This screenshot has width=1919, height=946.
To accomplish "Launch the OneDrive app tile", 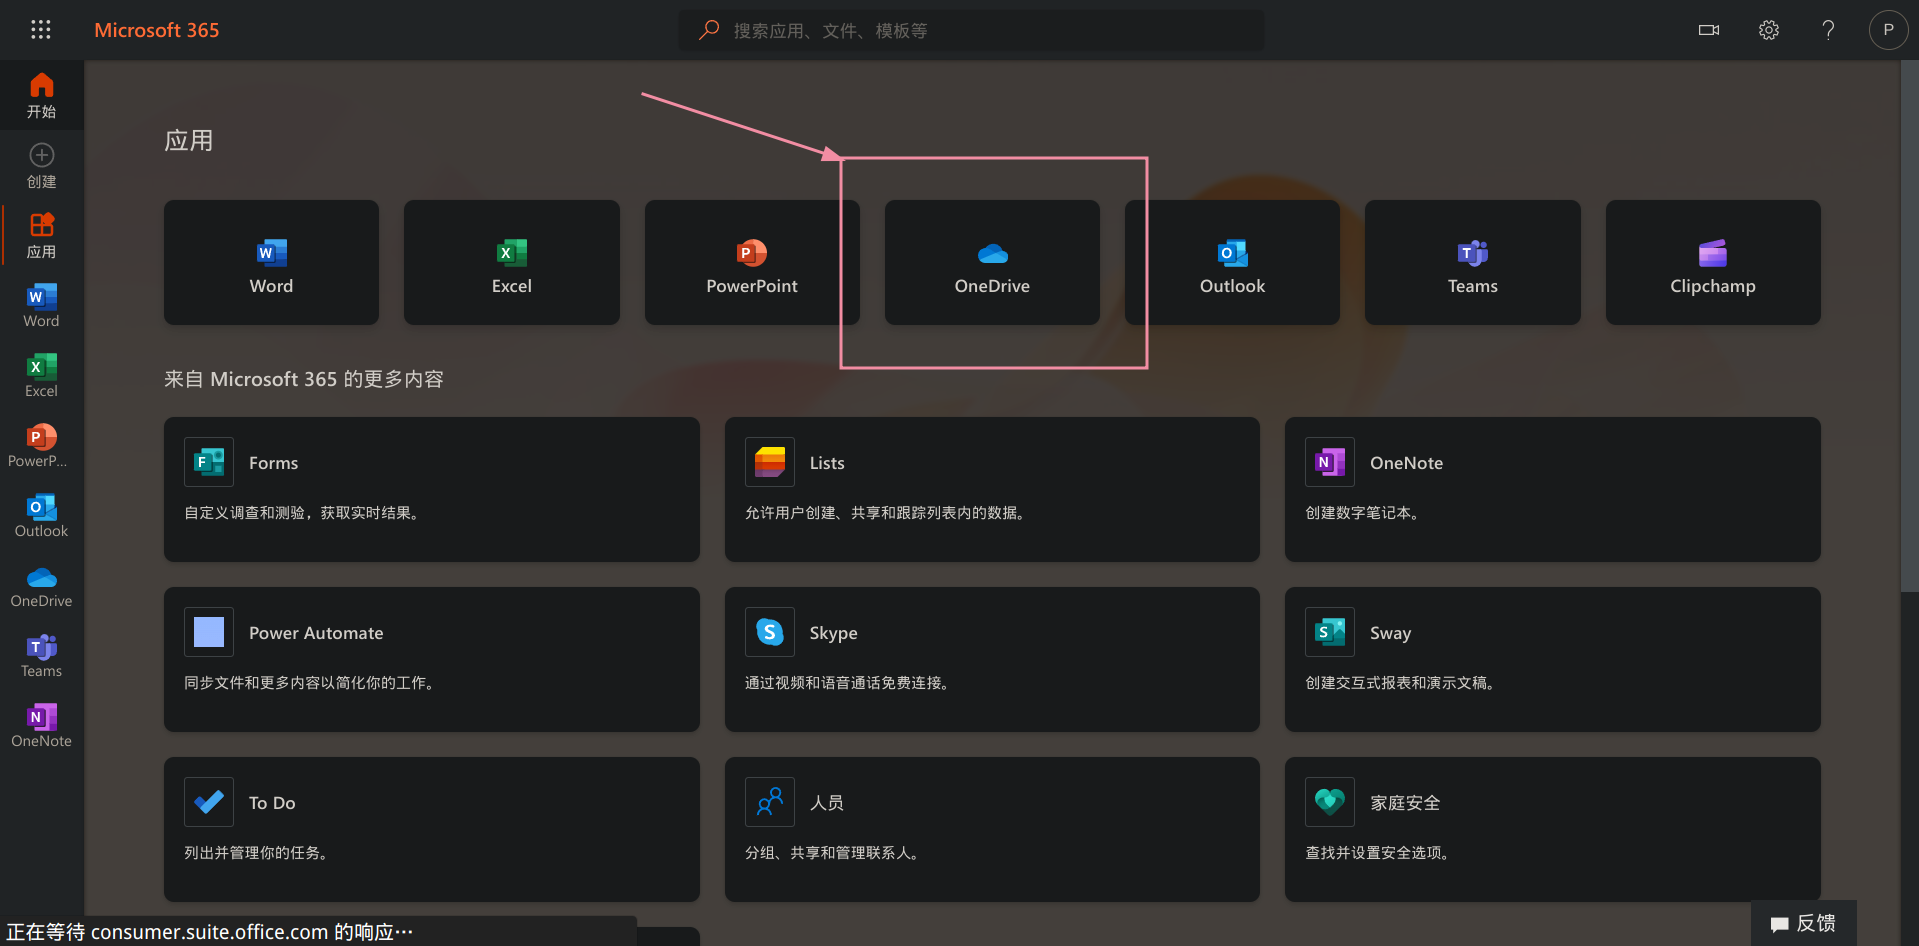I will coord(992,262).
